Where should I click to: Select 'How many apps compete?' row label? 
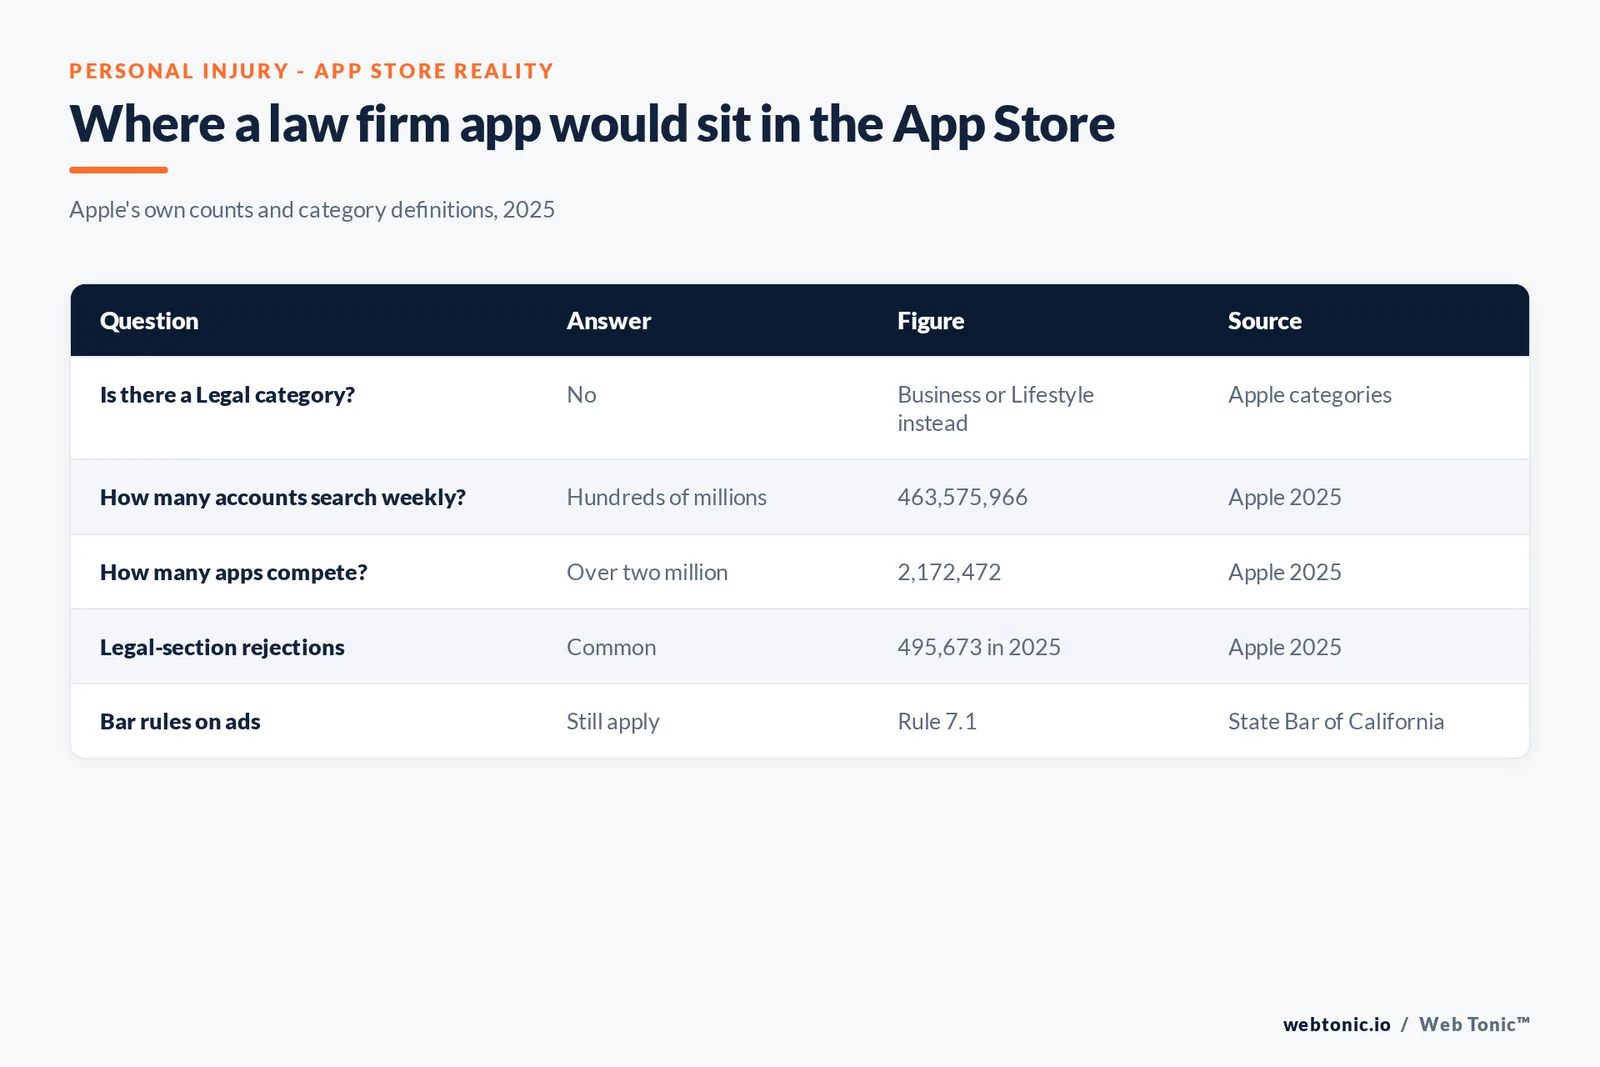coord(233,572)
